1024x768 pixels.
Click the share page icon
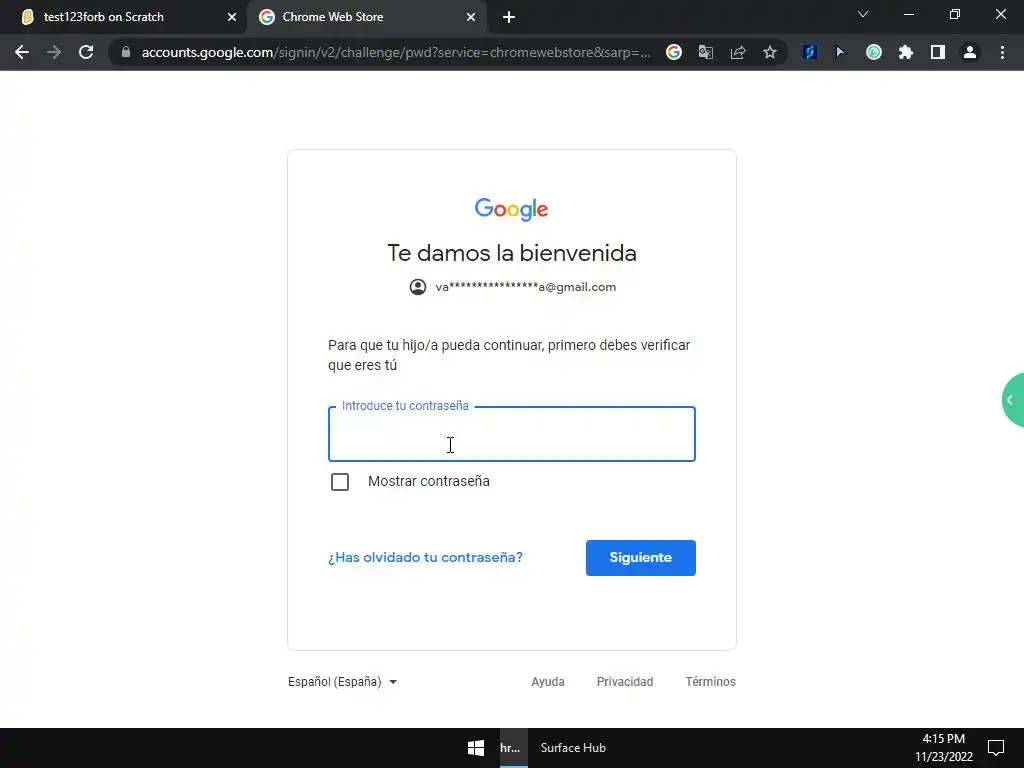[738, 52]
